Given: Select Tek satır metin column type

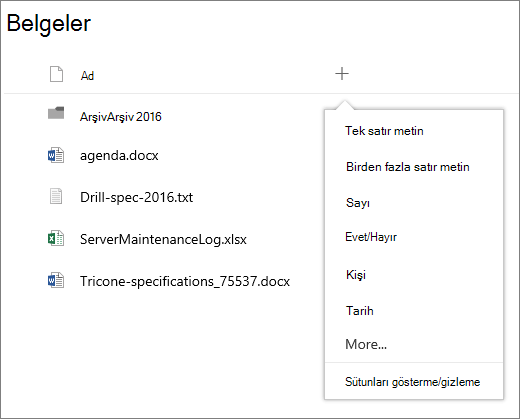Looking at the screenshot, I should point(384,131).
